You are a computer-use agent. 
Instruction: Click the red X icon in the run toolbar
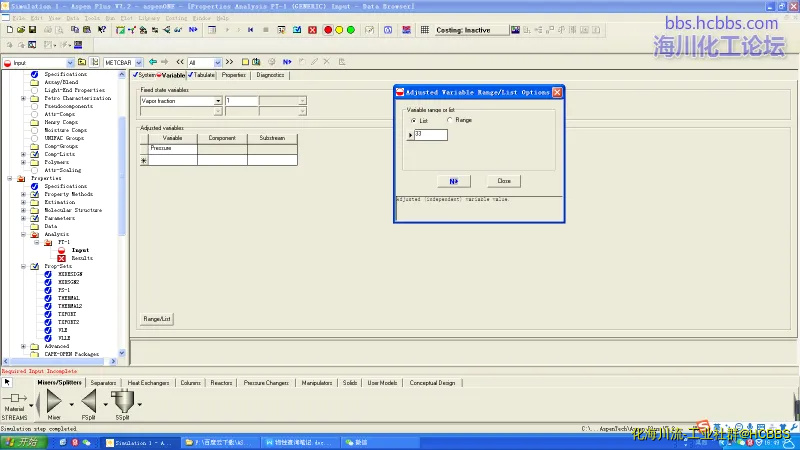point(312,30)
